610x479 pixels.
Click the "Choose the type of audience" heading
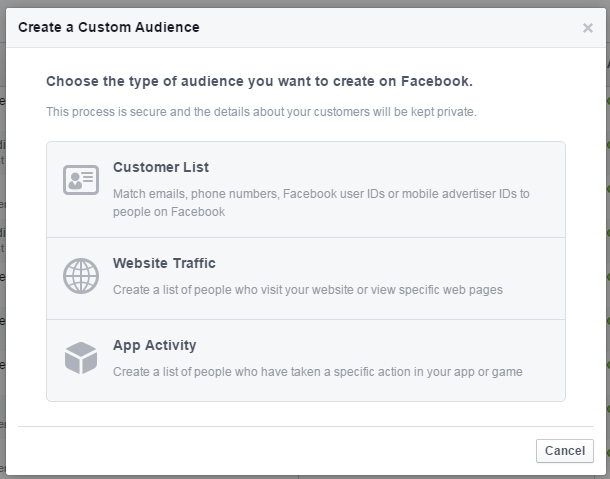(259, 80)
